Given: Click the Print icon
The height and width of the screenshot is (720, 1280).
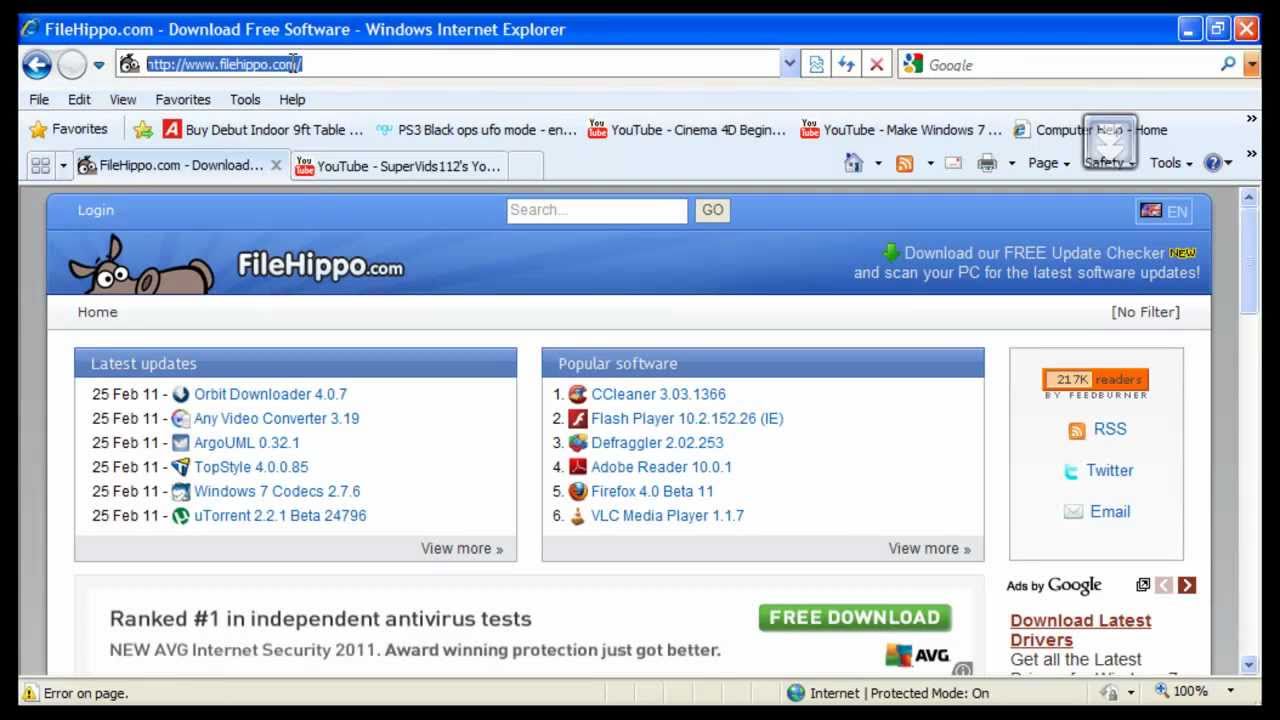Looking at the screenshot, I should pyautogui.click(x=987, y=163).
